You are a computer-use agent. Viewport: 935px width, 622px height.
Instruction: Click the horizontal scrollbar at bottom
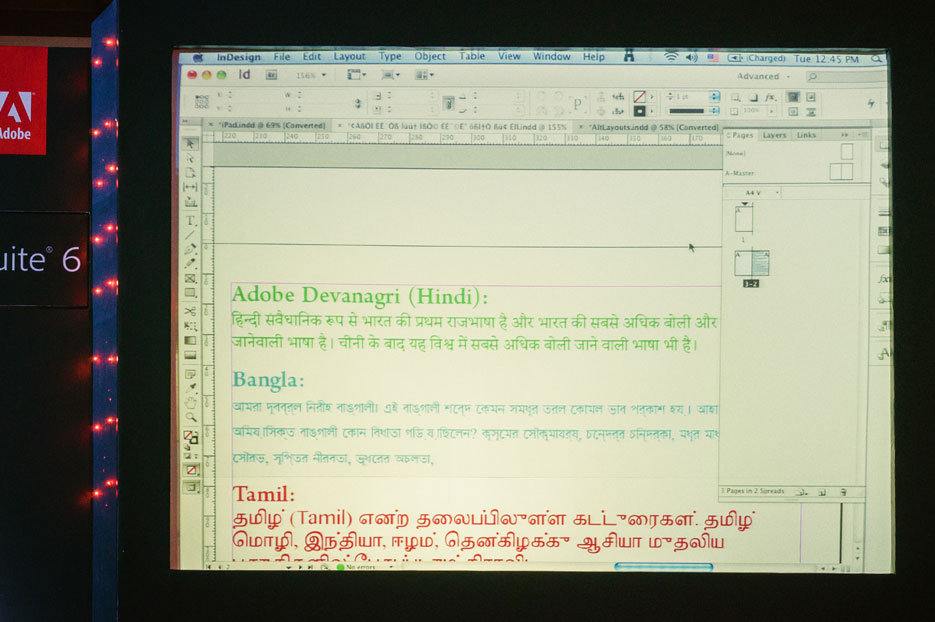(x=664, y=567)
